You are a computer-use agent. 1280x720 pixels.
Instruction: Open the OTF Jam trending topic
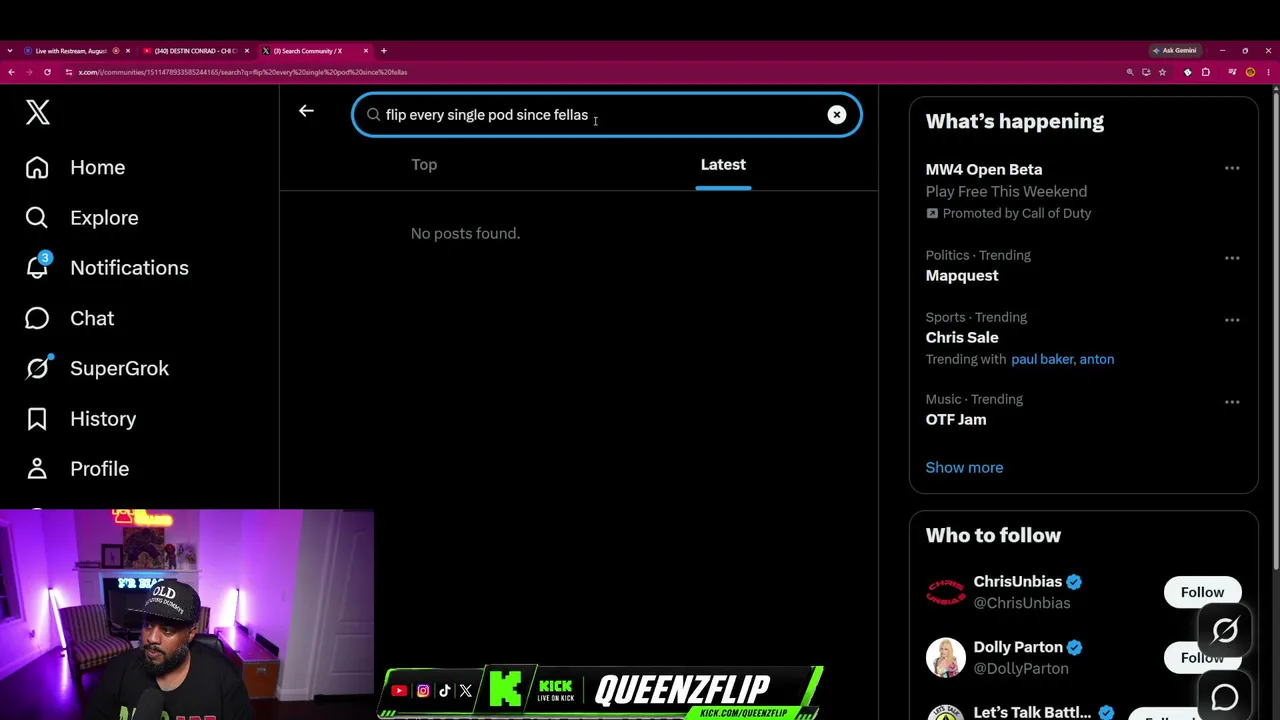(956, 420)
